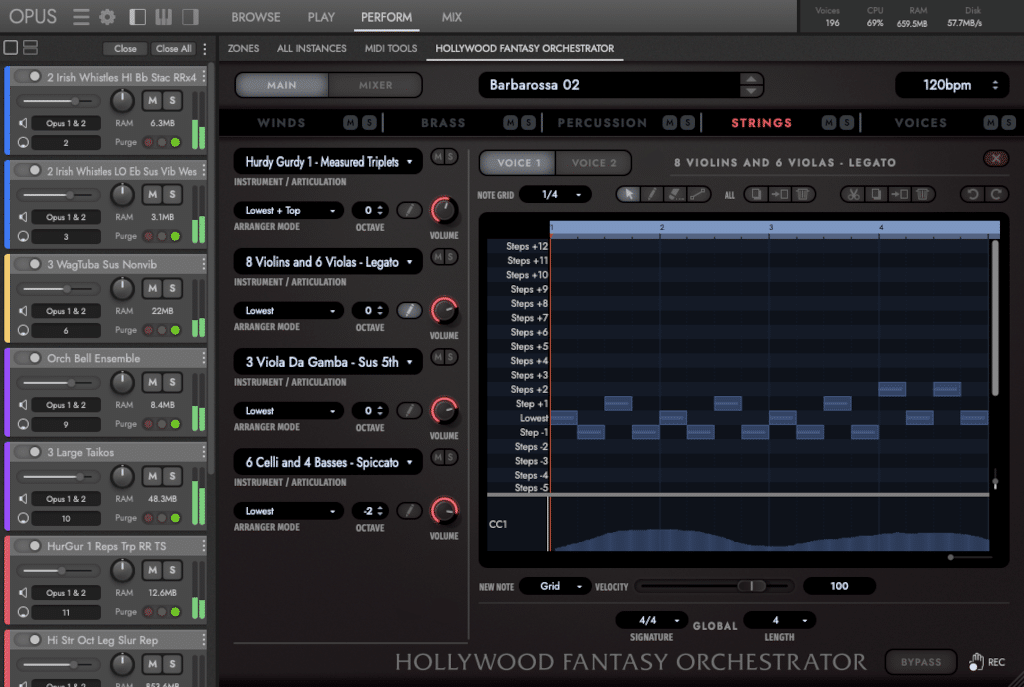Toggle the left sidebar panel icon
The width and height of the screenshot is (1024, 687).
coord(137,17)
